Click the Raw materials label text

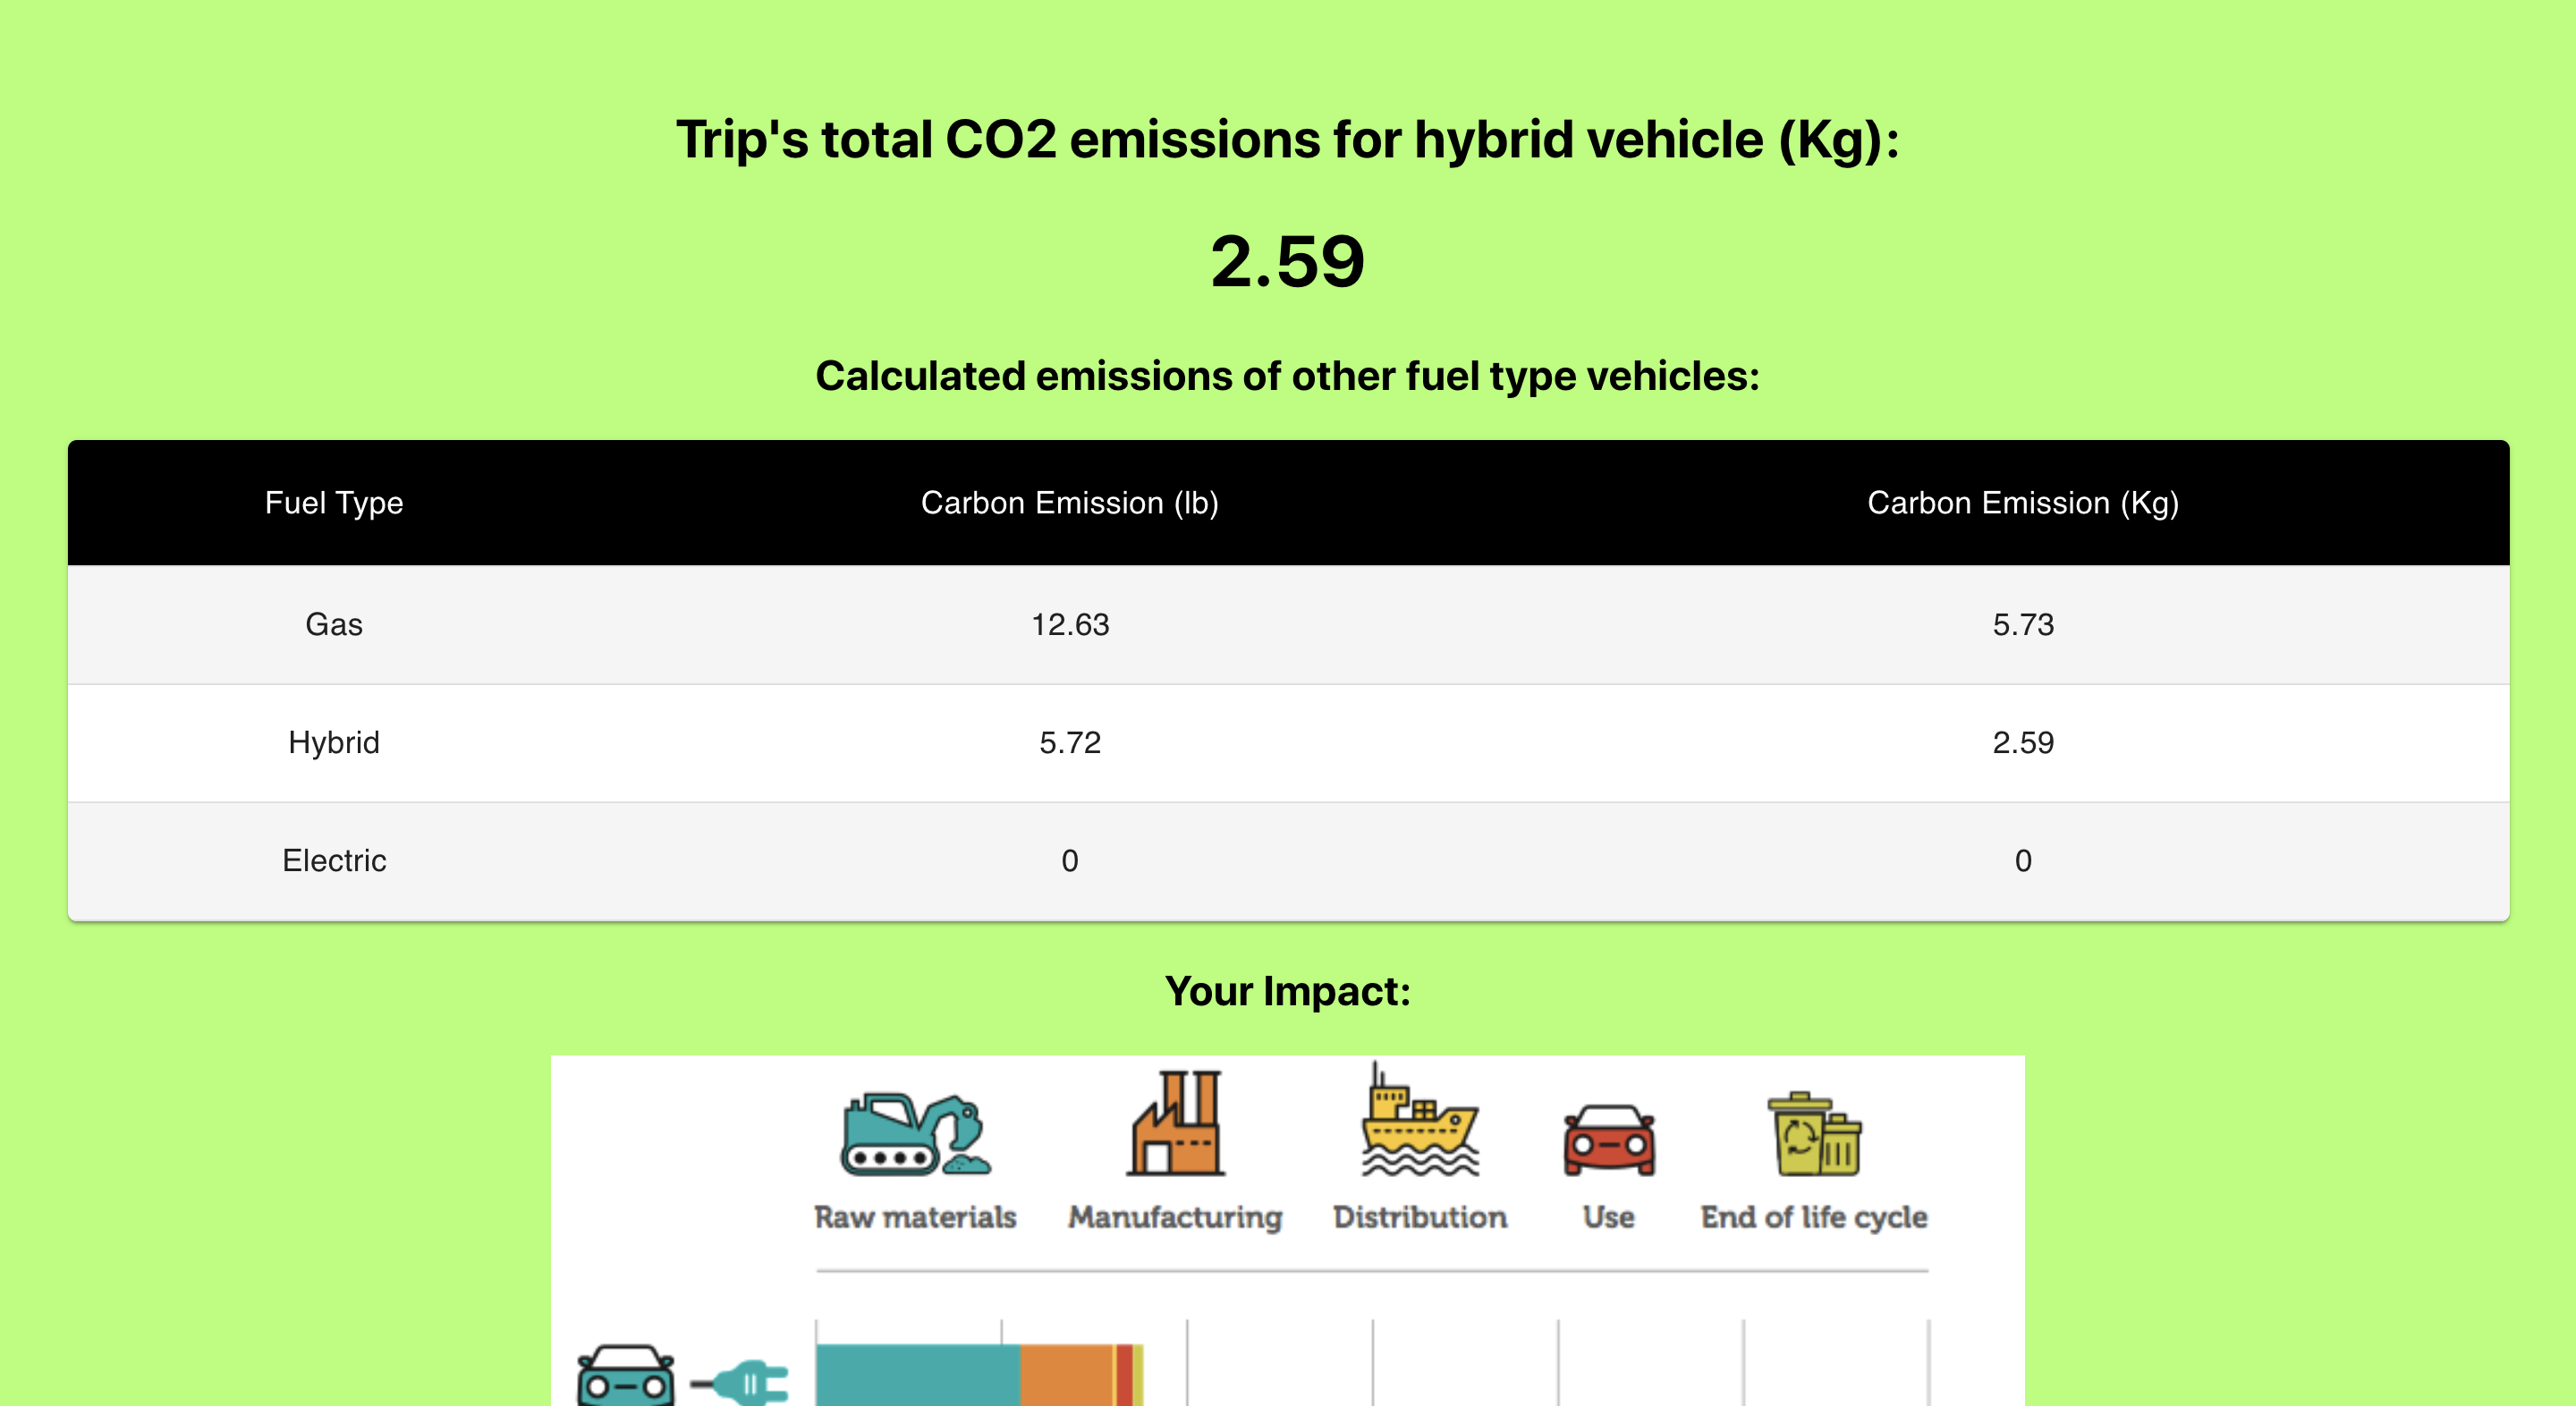(x=914, y=1217)
